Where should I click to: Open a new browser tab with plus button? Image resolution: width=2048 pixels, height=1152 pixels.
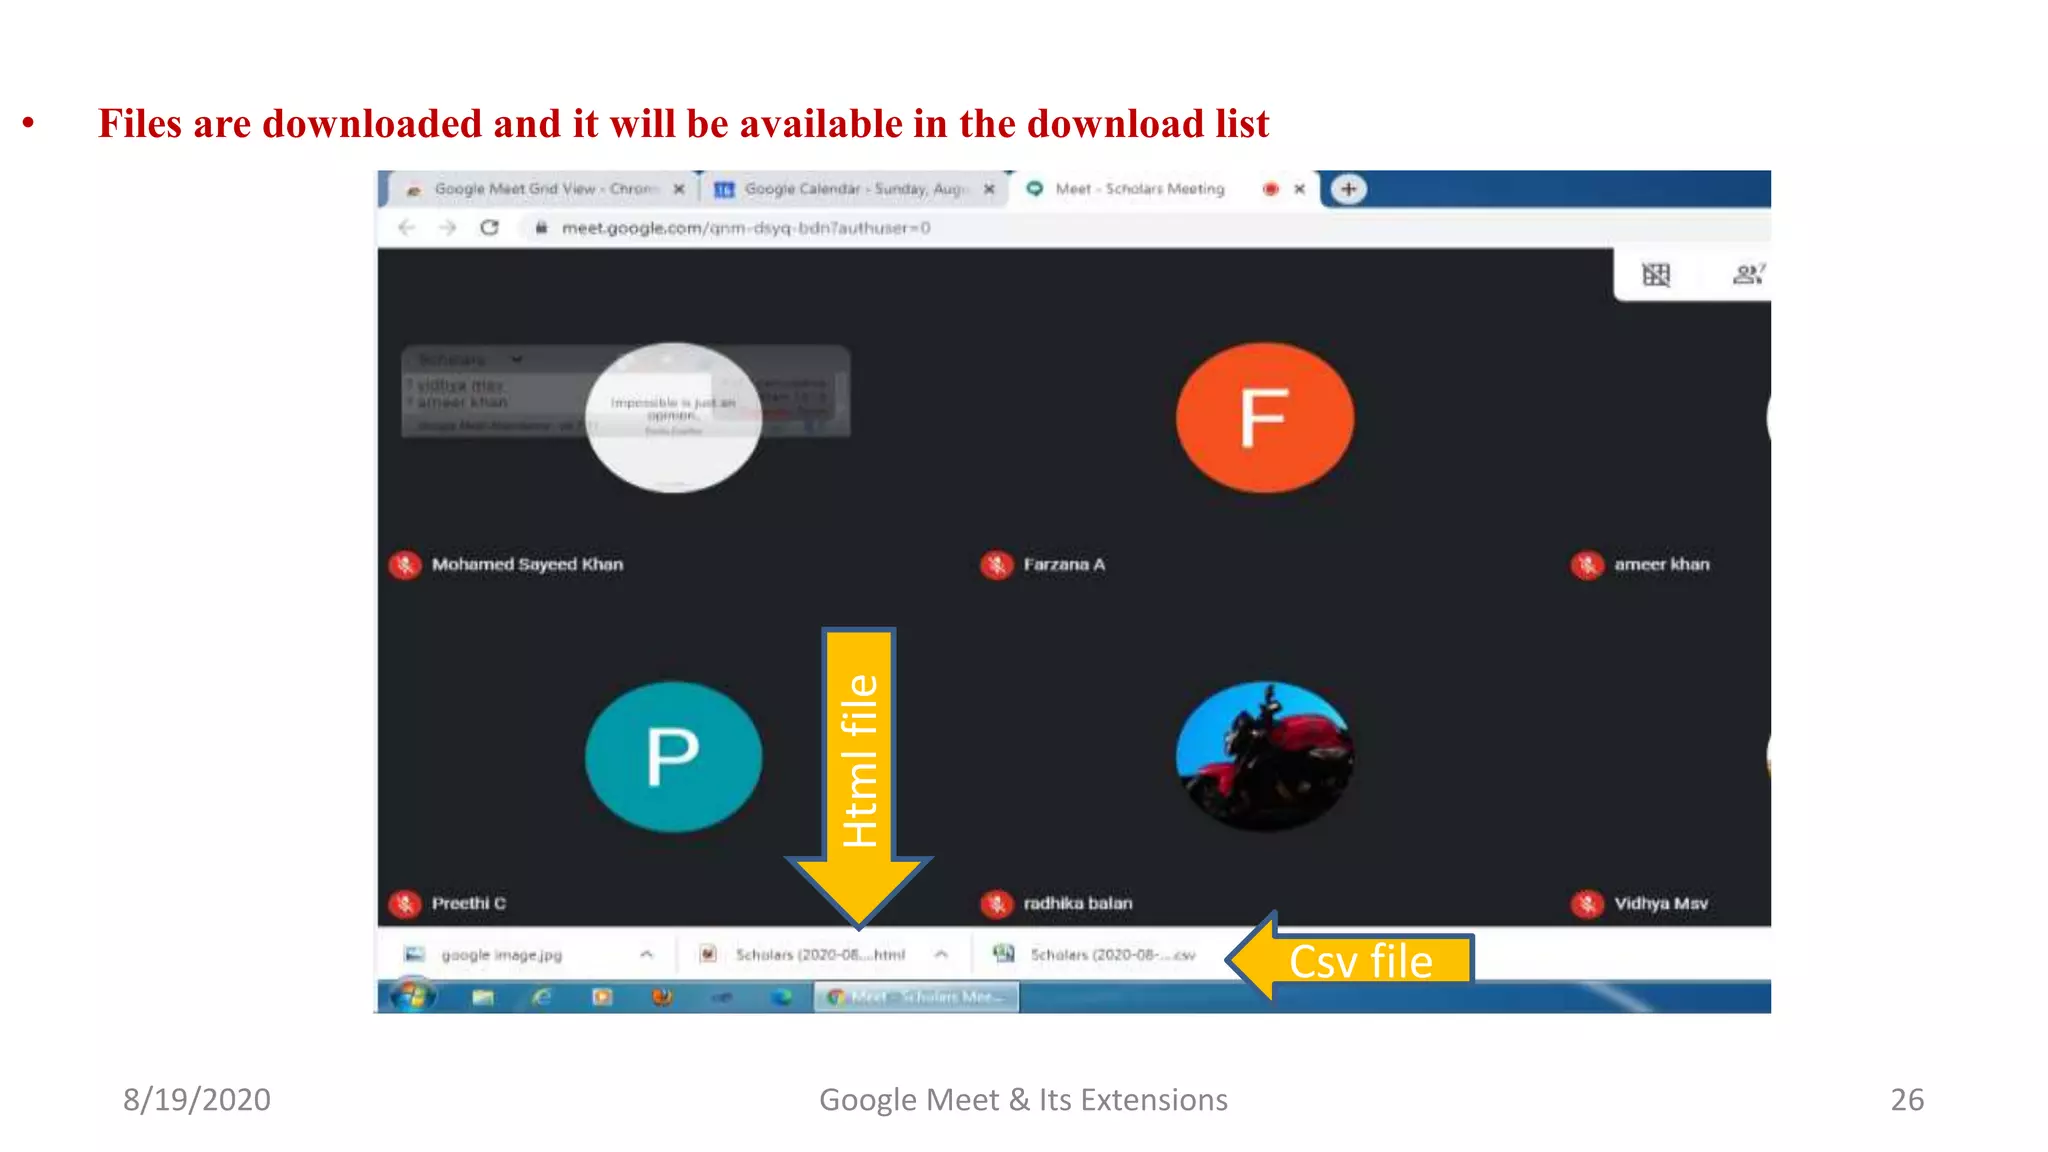[x=1348, y=188]
